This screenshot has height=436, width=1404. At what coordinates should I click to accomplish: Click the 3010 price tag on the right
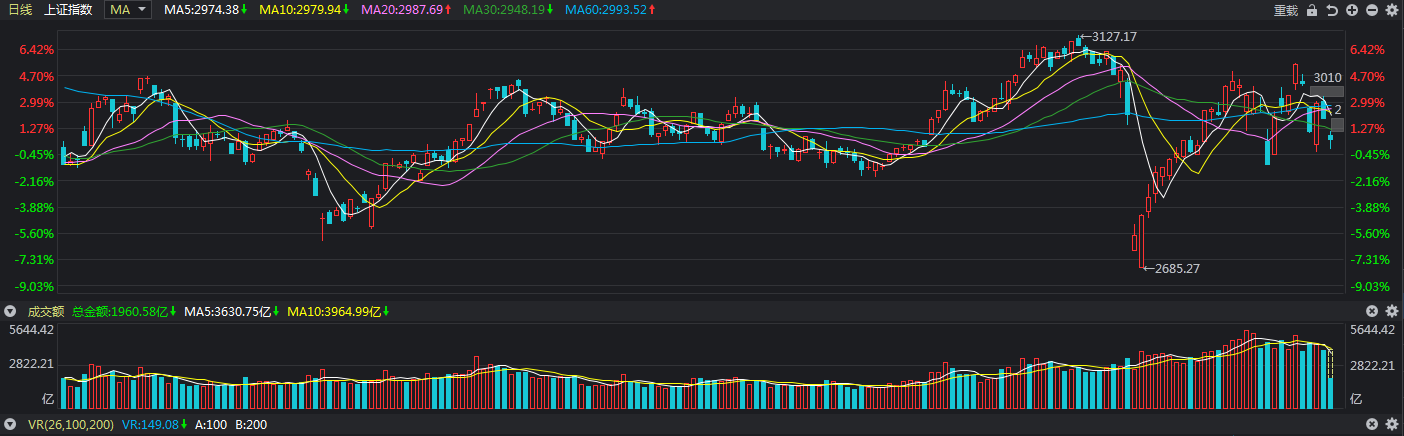click(x=1327, y=77)
